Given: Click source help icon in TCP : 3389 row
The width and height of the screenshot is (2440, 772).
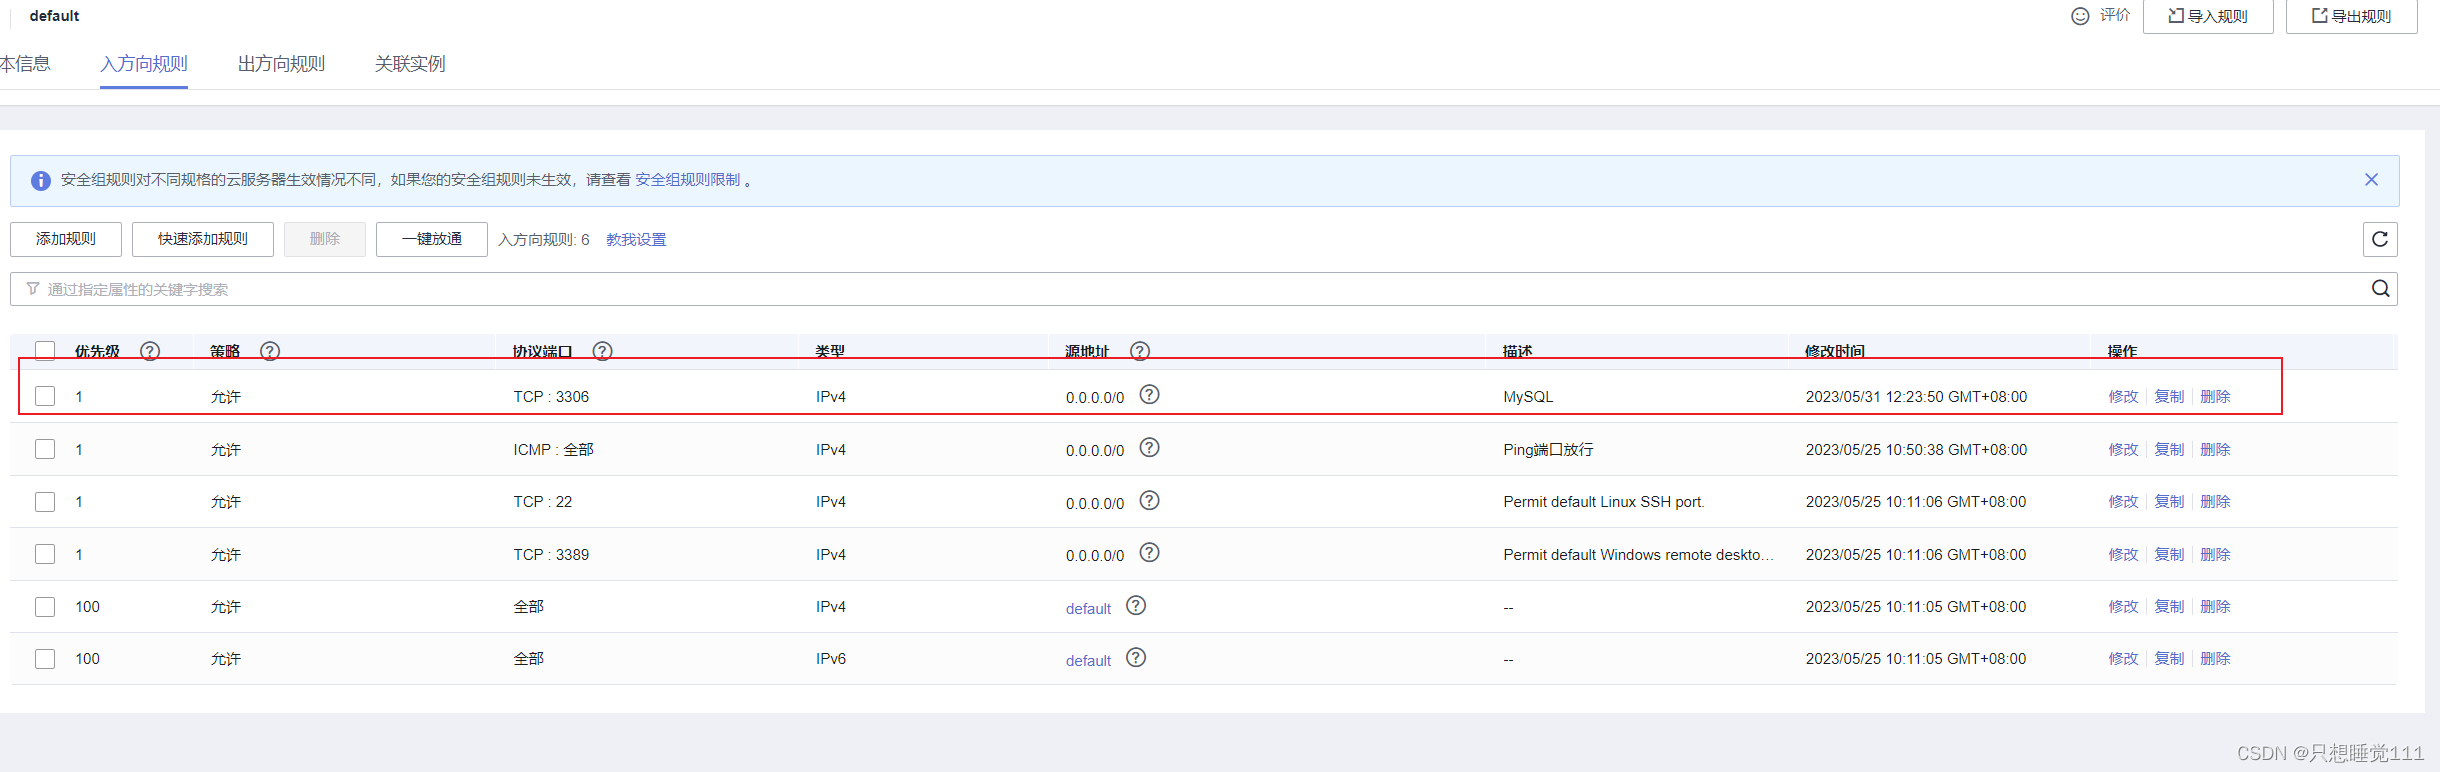Looking at the screenshot, I should [x=1150, y=553].
